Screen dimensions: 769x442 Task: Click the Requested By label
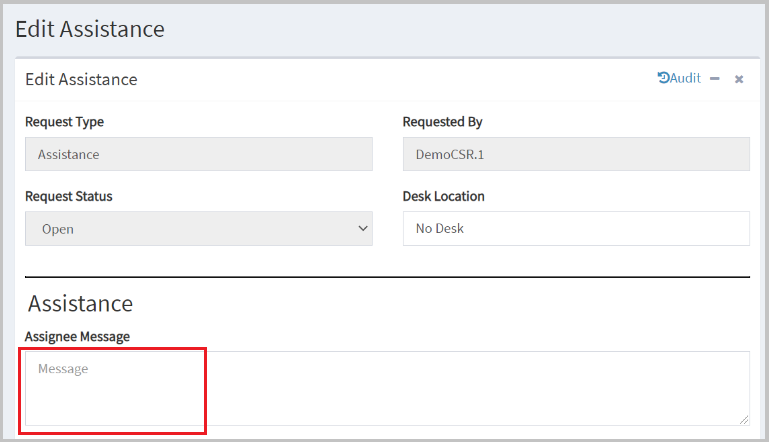click(x=442, y=122)
